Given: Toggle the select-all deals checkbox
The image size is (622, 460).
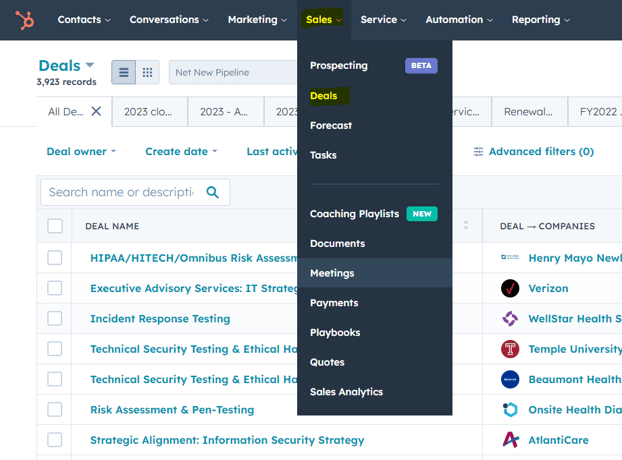Looking at the screenshot, I should point(55,226).
